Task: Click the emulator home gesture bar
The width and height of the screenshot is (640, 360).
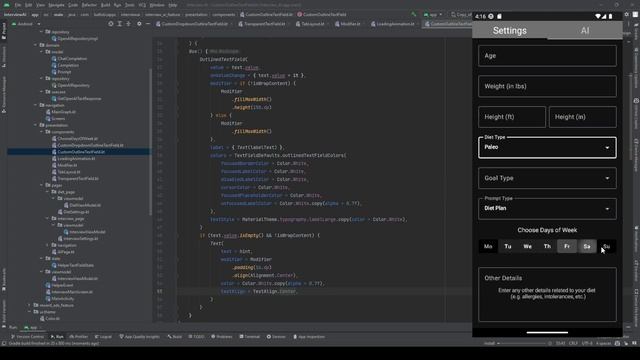Action: pyautogui.click(x=547, y=332)
